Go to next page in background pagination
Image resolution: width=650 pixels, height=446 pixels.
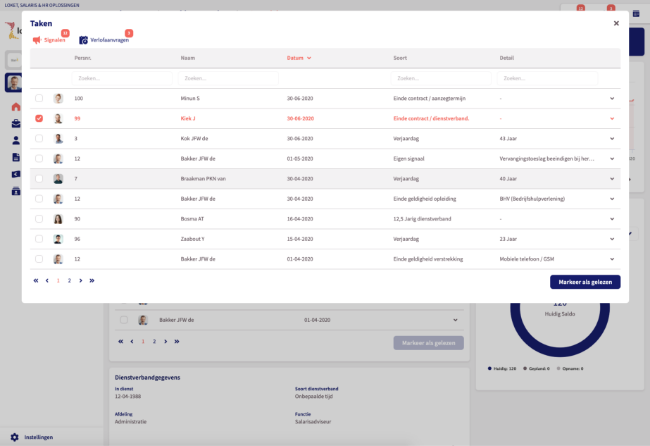pyautogui.click(x=165, y=341)
